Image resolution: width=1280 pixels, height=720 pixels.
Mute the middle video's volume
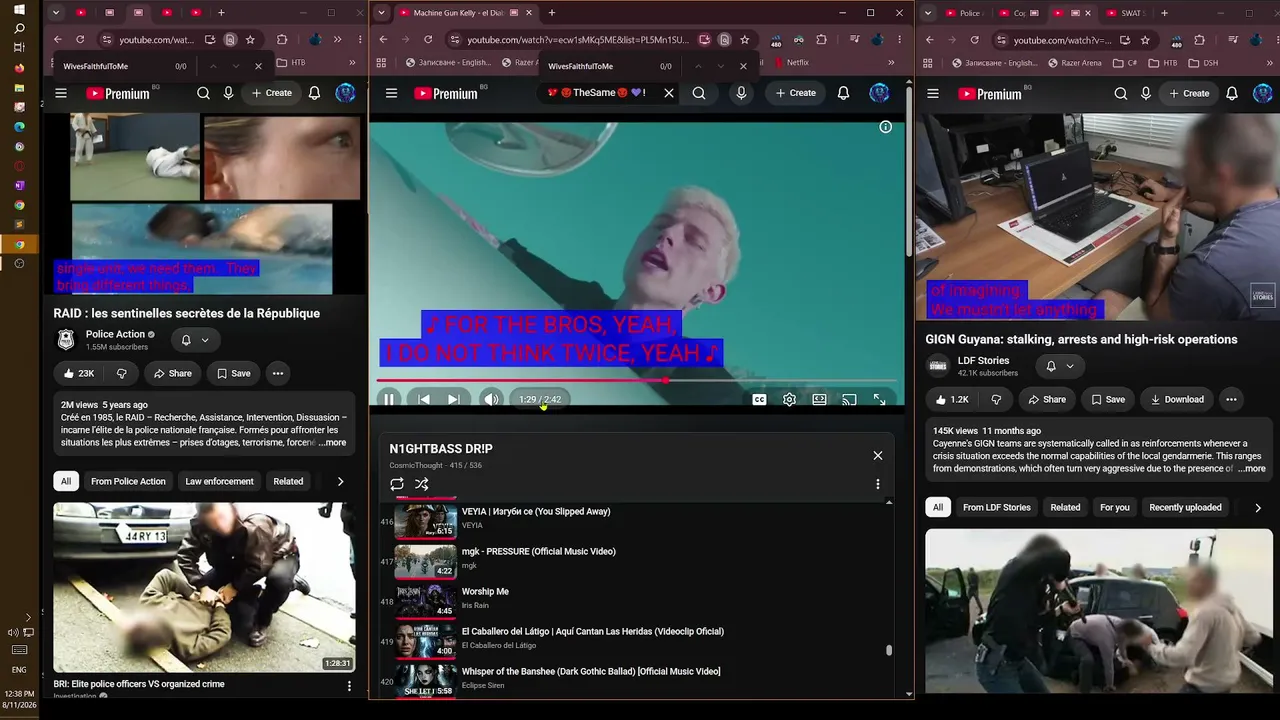491,399
